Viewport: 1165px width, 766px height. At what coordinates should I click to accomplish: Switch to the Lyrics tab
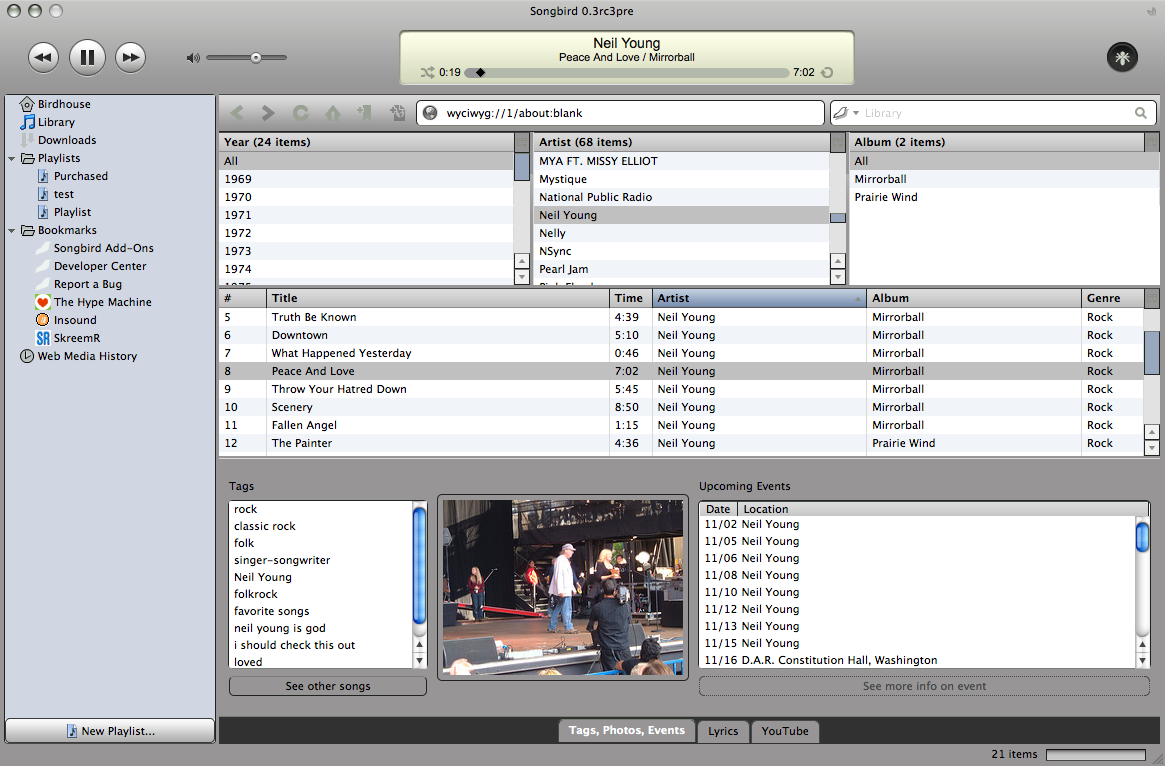723,731
